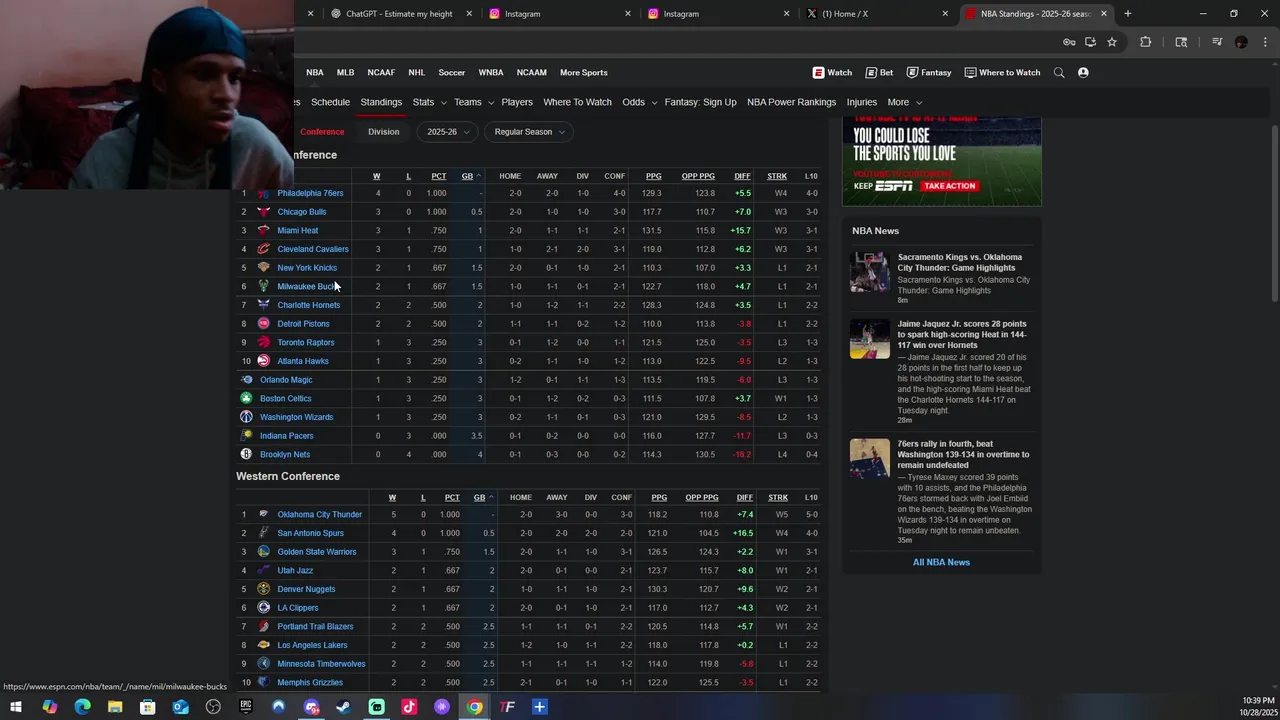Open the 2025-26 season dropdown

click(x=447, y=132)
